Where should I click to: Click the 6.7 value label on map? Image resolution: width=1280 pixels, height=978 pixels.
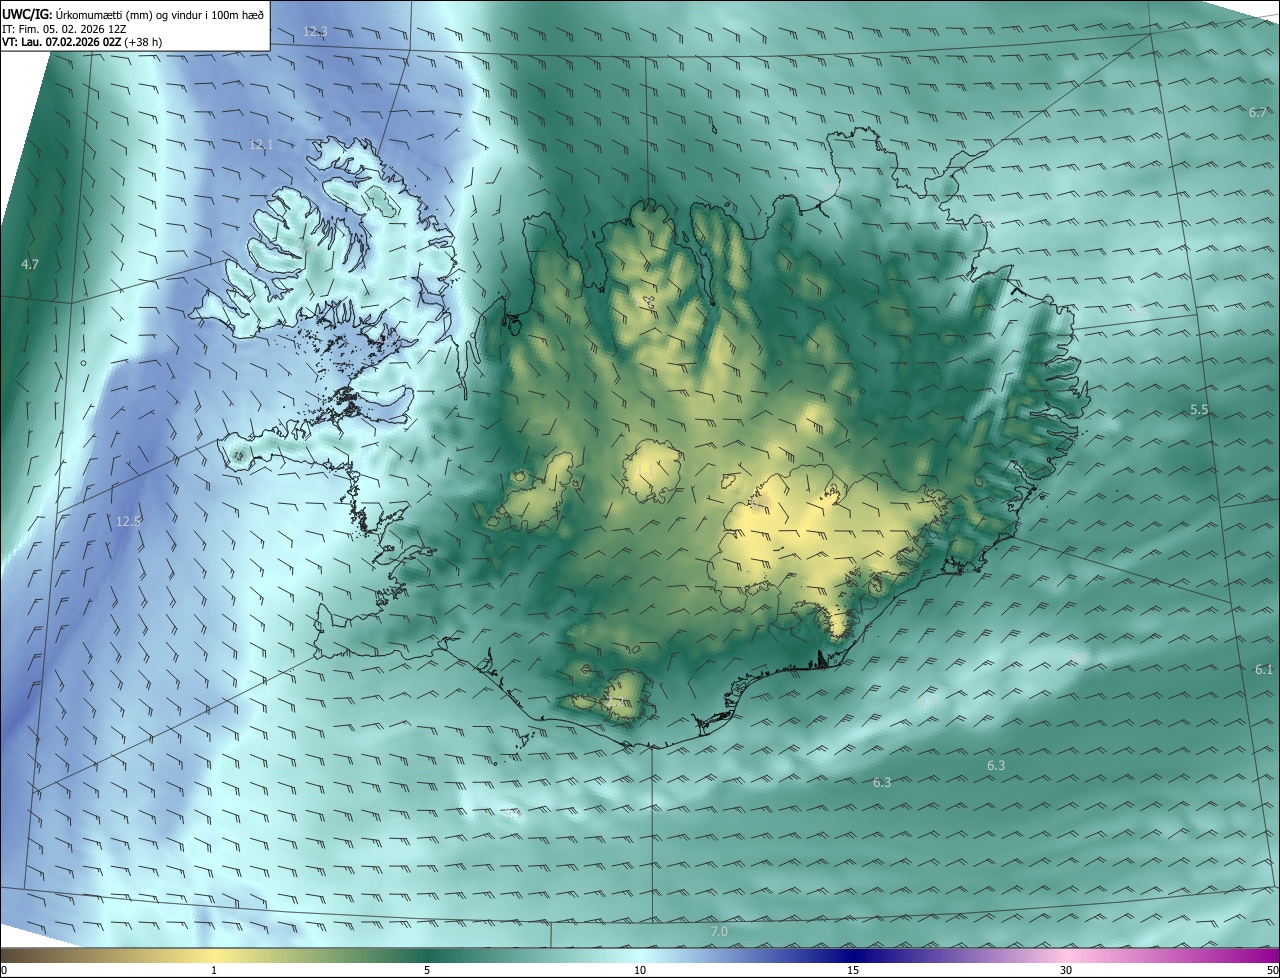(x=1258, y=112)
